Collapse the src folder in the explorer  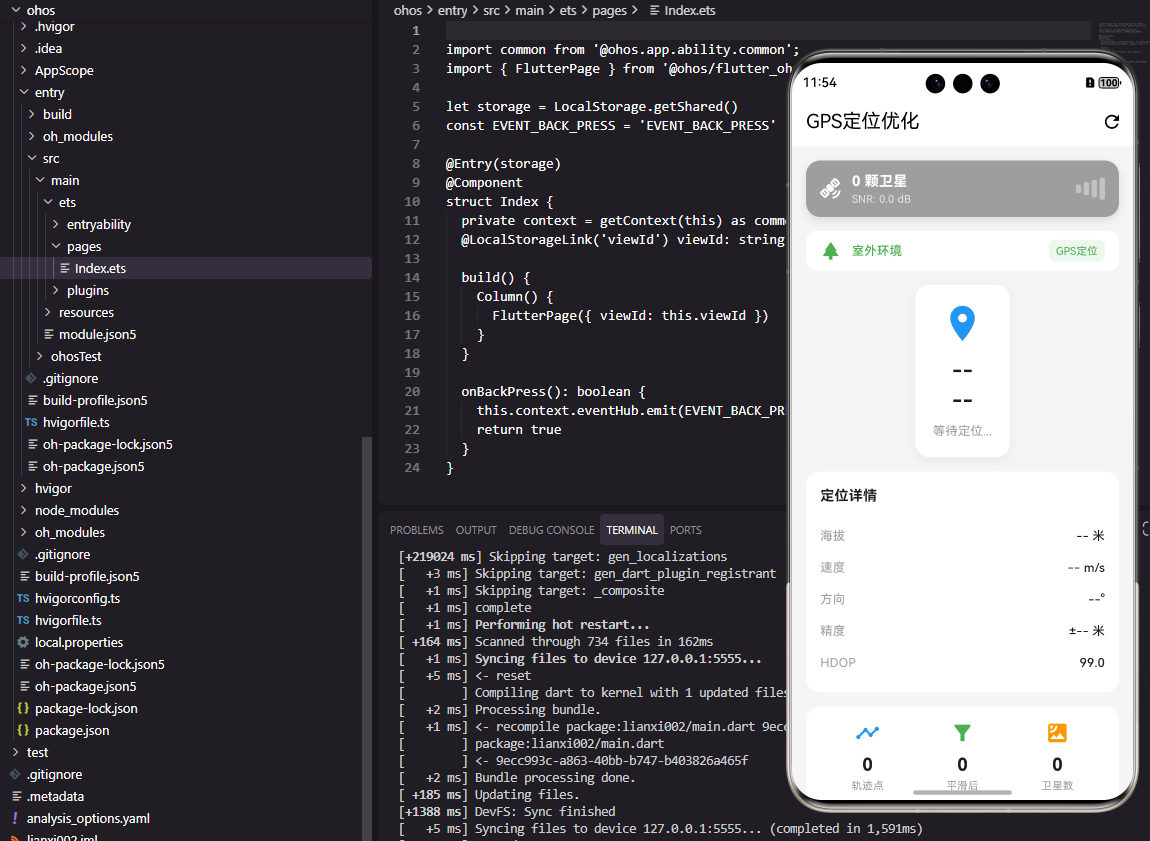(34, 158)
